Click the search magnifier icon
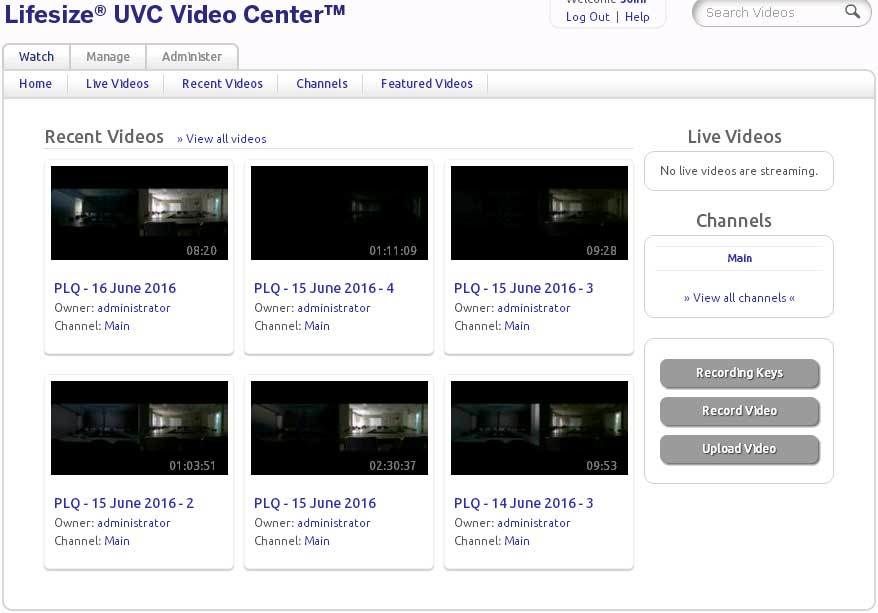Image resolution: width=878 pixels, height=613 pixels. (852, 12)
